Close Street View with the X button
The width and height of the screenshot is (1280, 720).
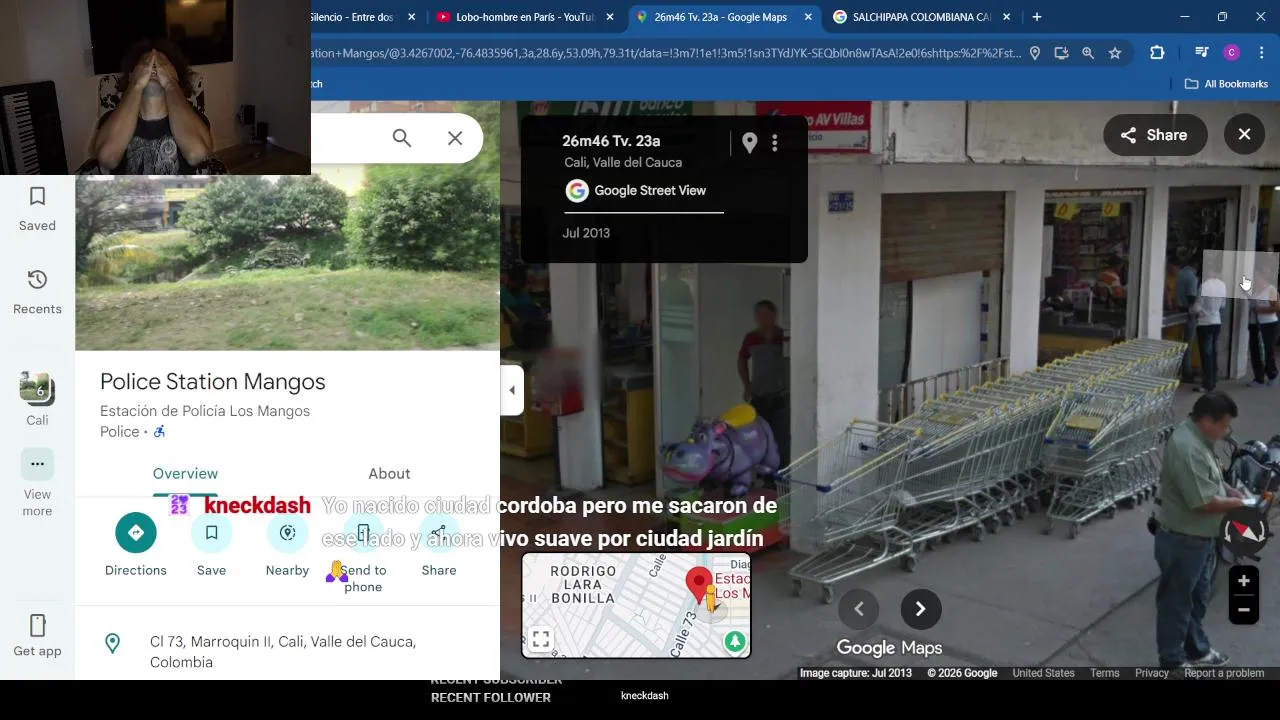1244,134
